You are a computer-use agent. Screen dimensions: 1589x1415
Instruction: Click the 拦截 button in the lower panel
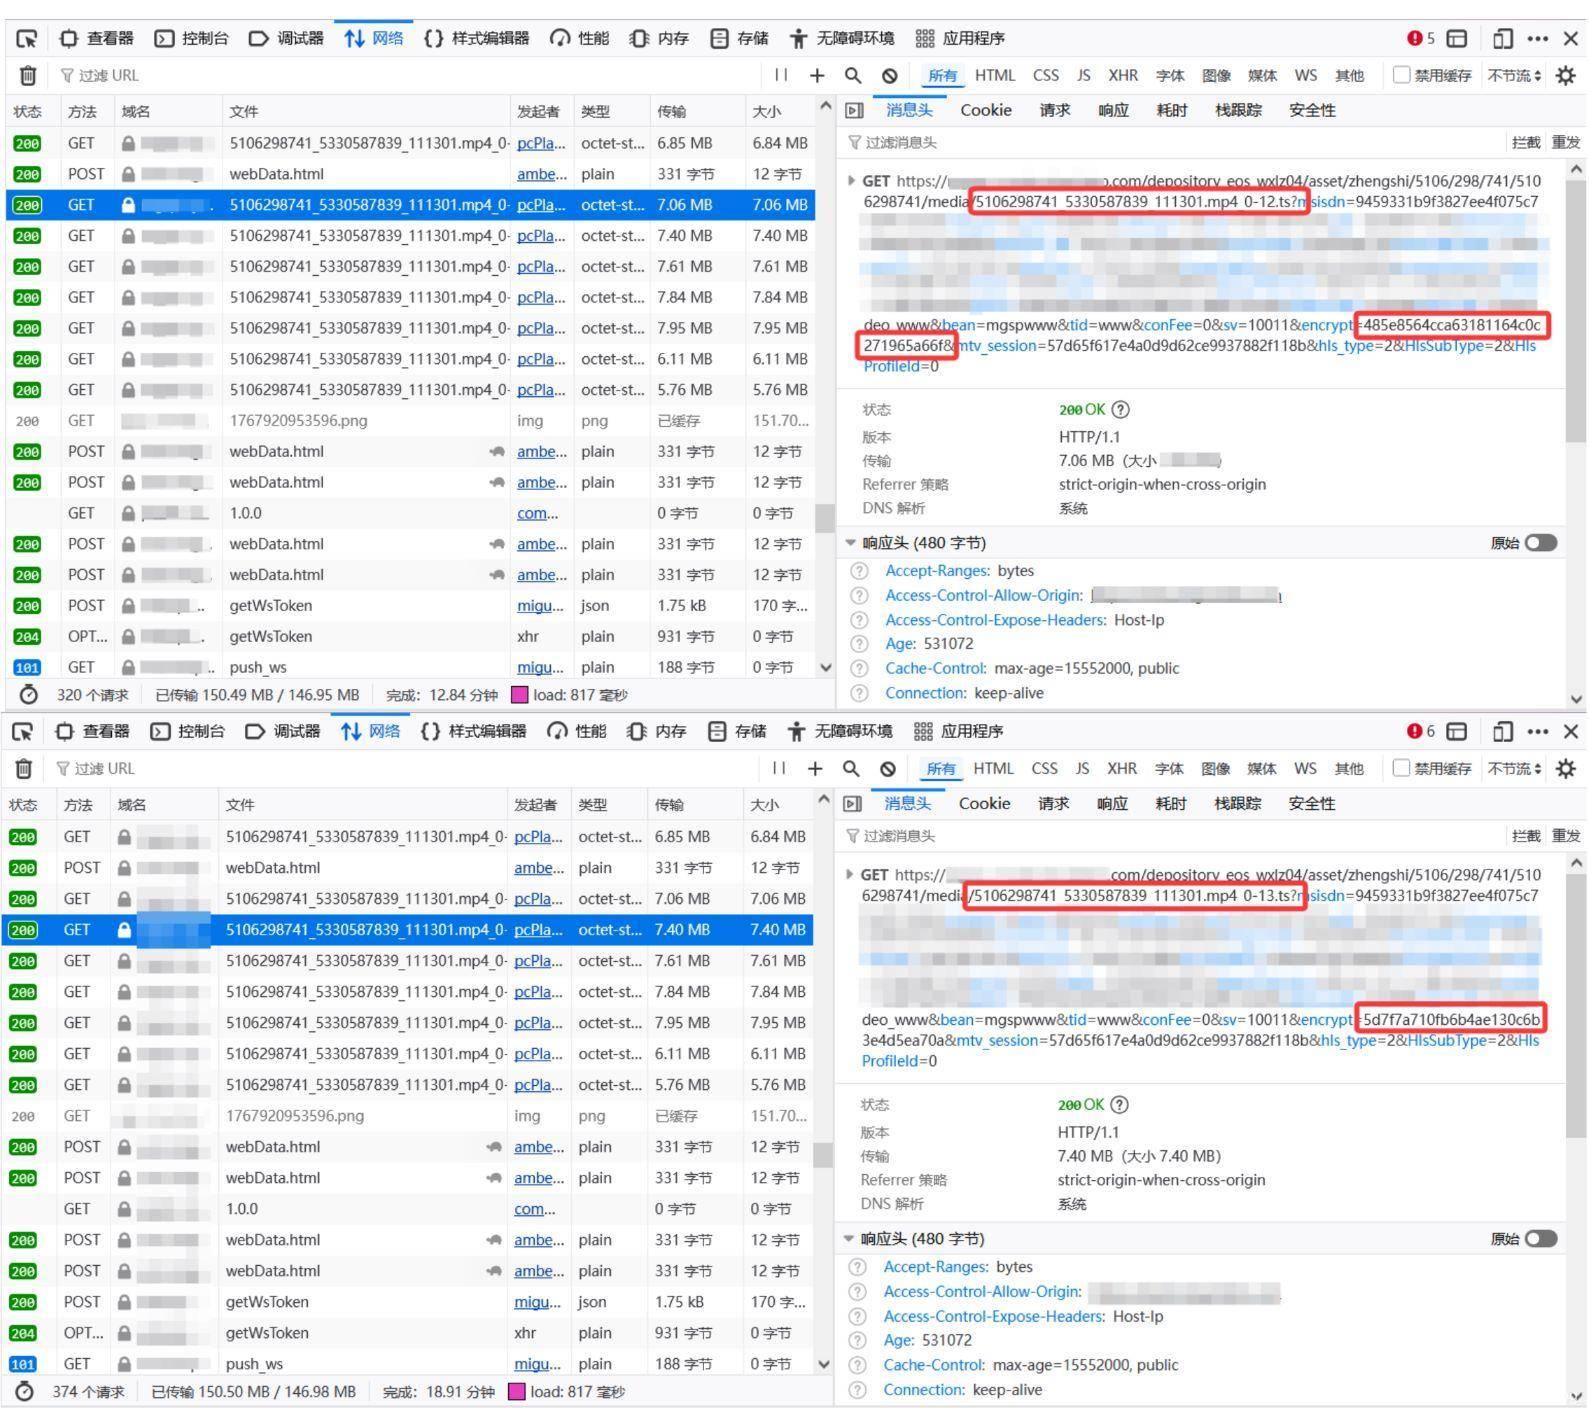1525,835
